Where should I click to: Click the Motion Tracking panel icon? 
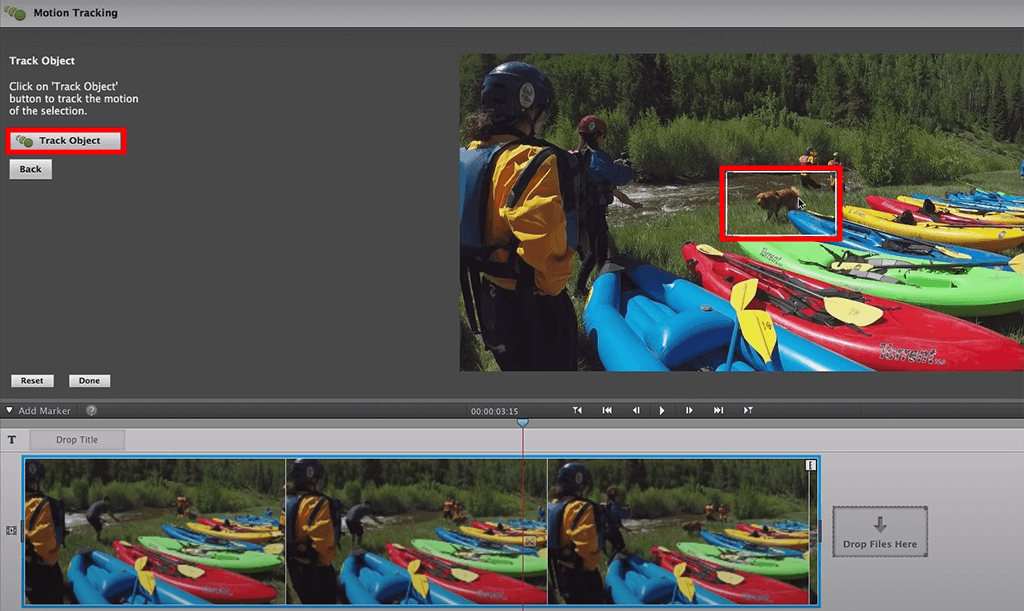tap(15, 13)
